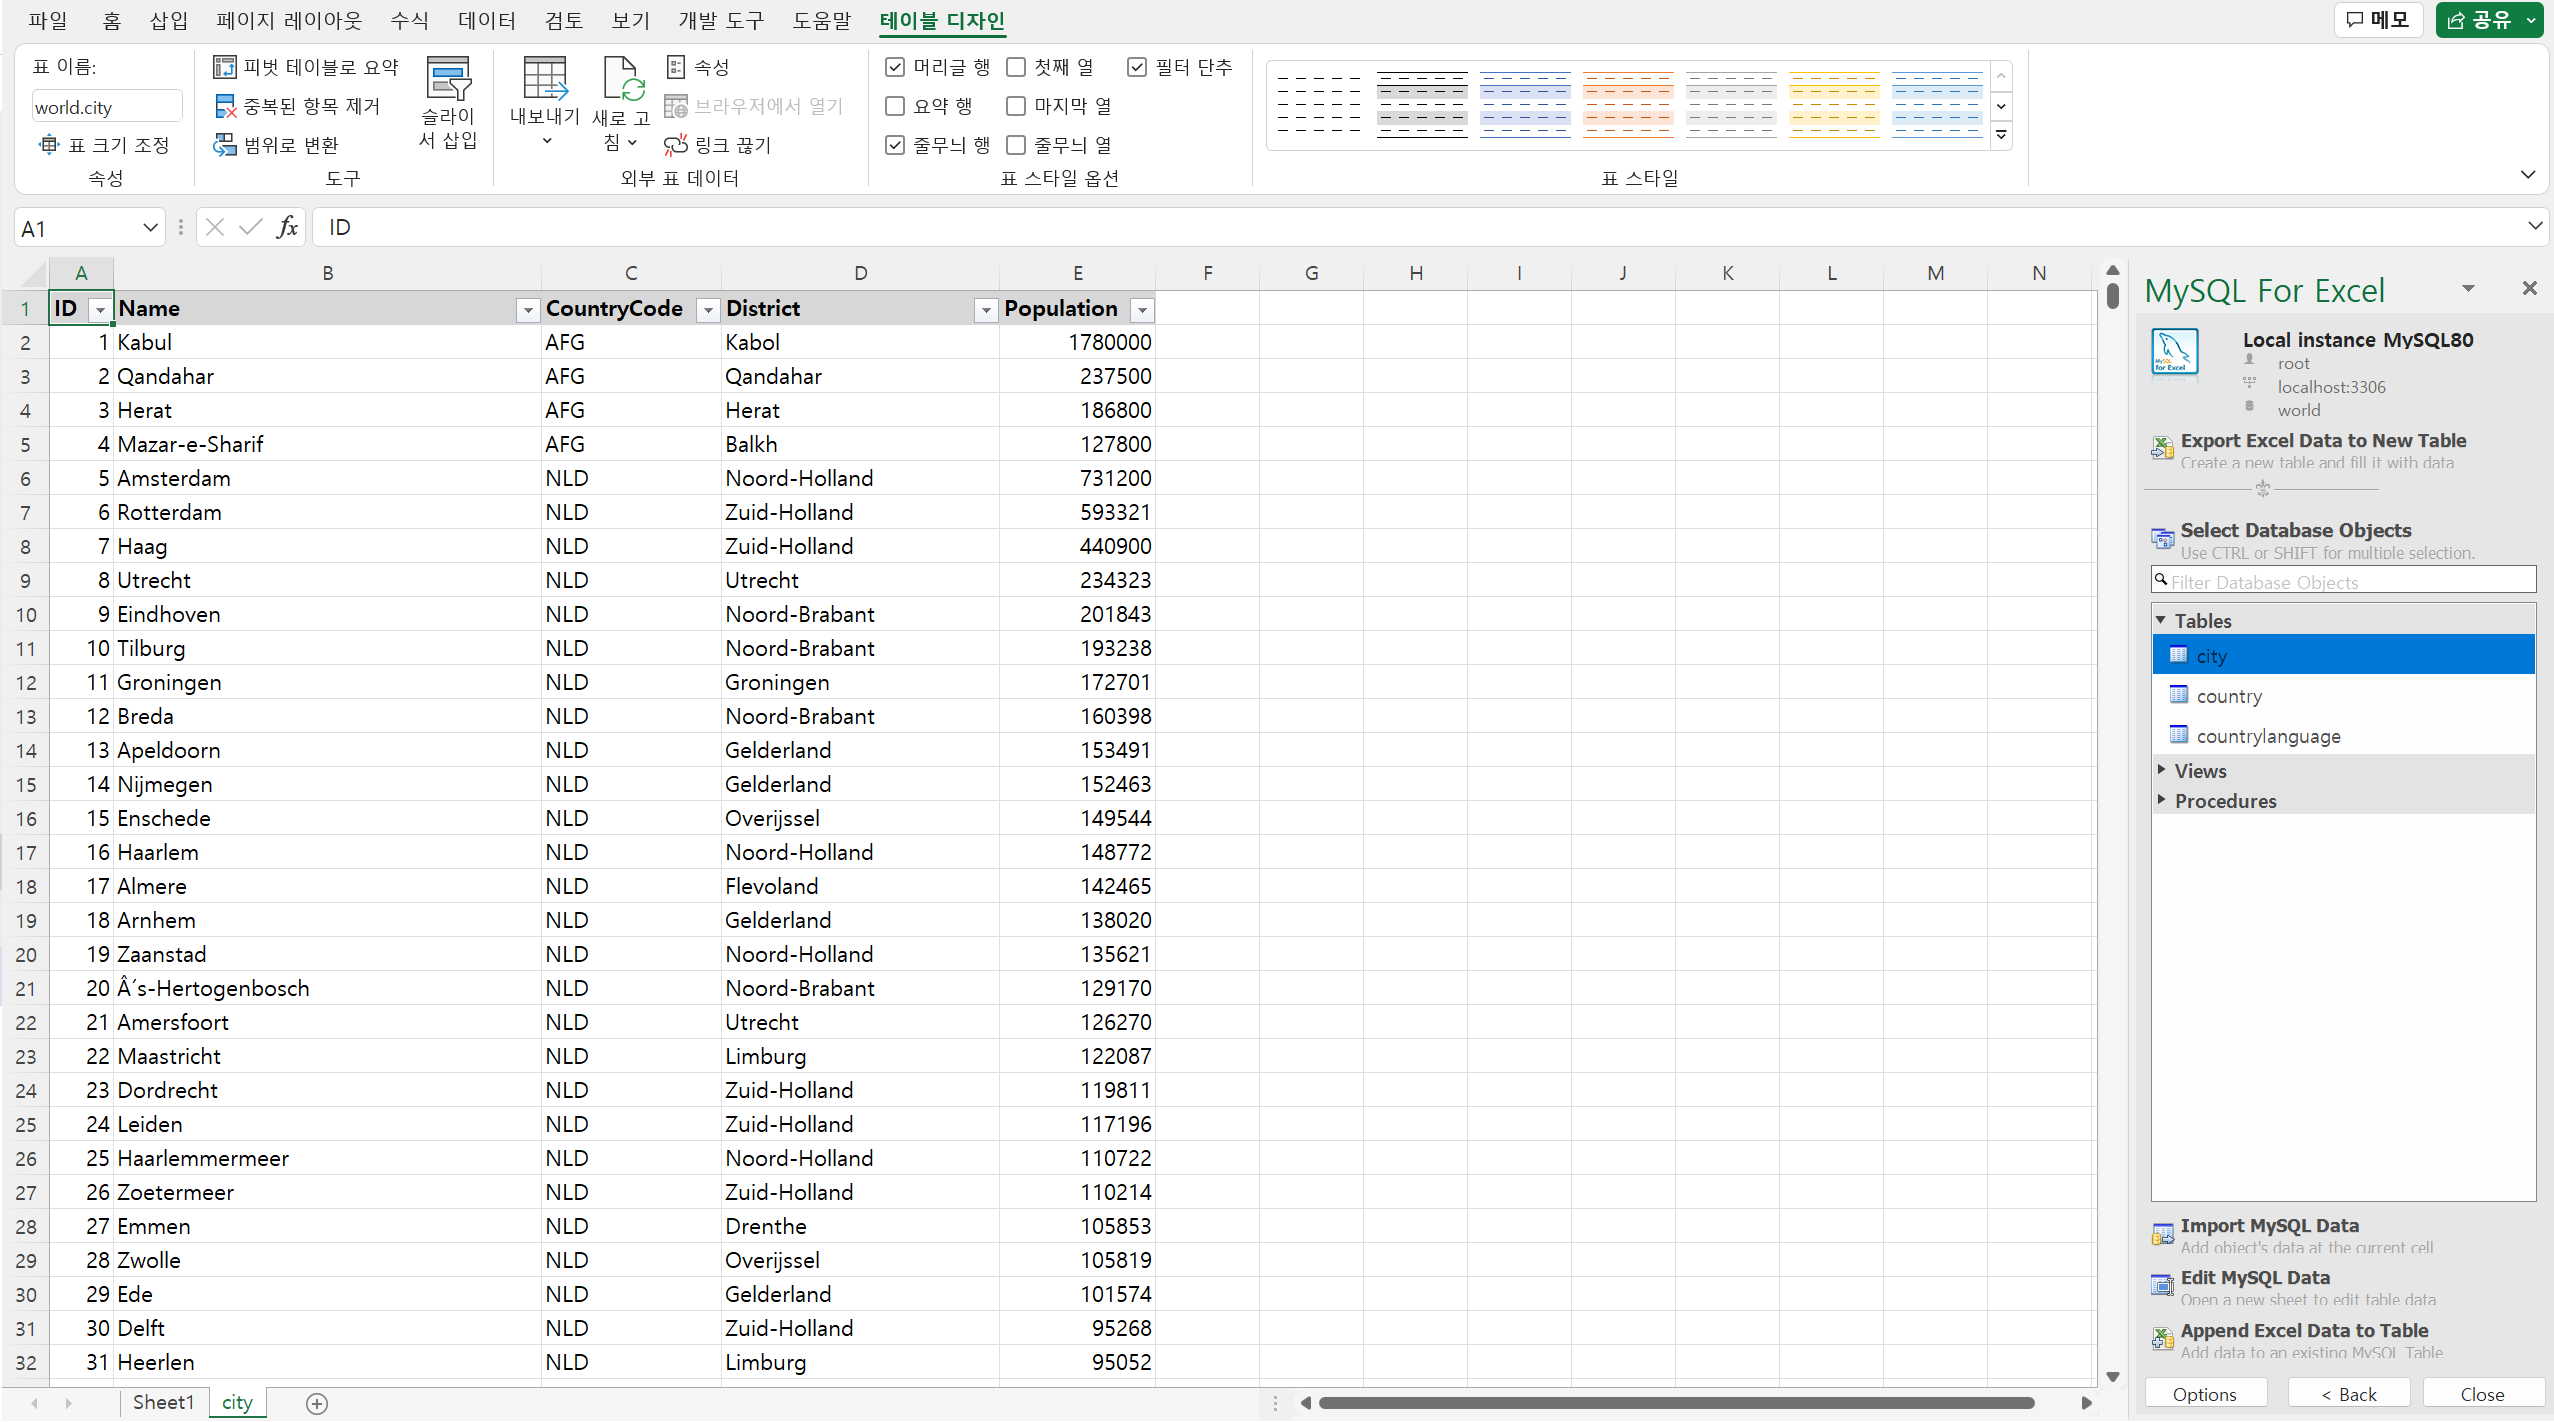Click the formula bar cancel X icon
2554x1422 pixels.
[214, 227]
